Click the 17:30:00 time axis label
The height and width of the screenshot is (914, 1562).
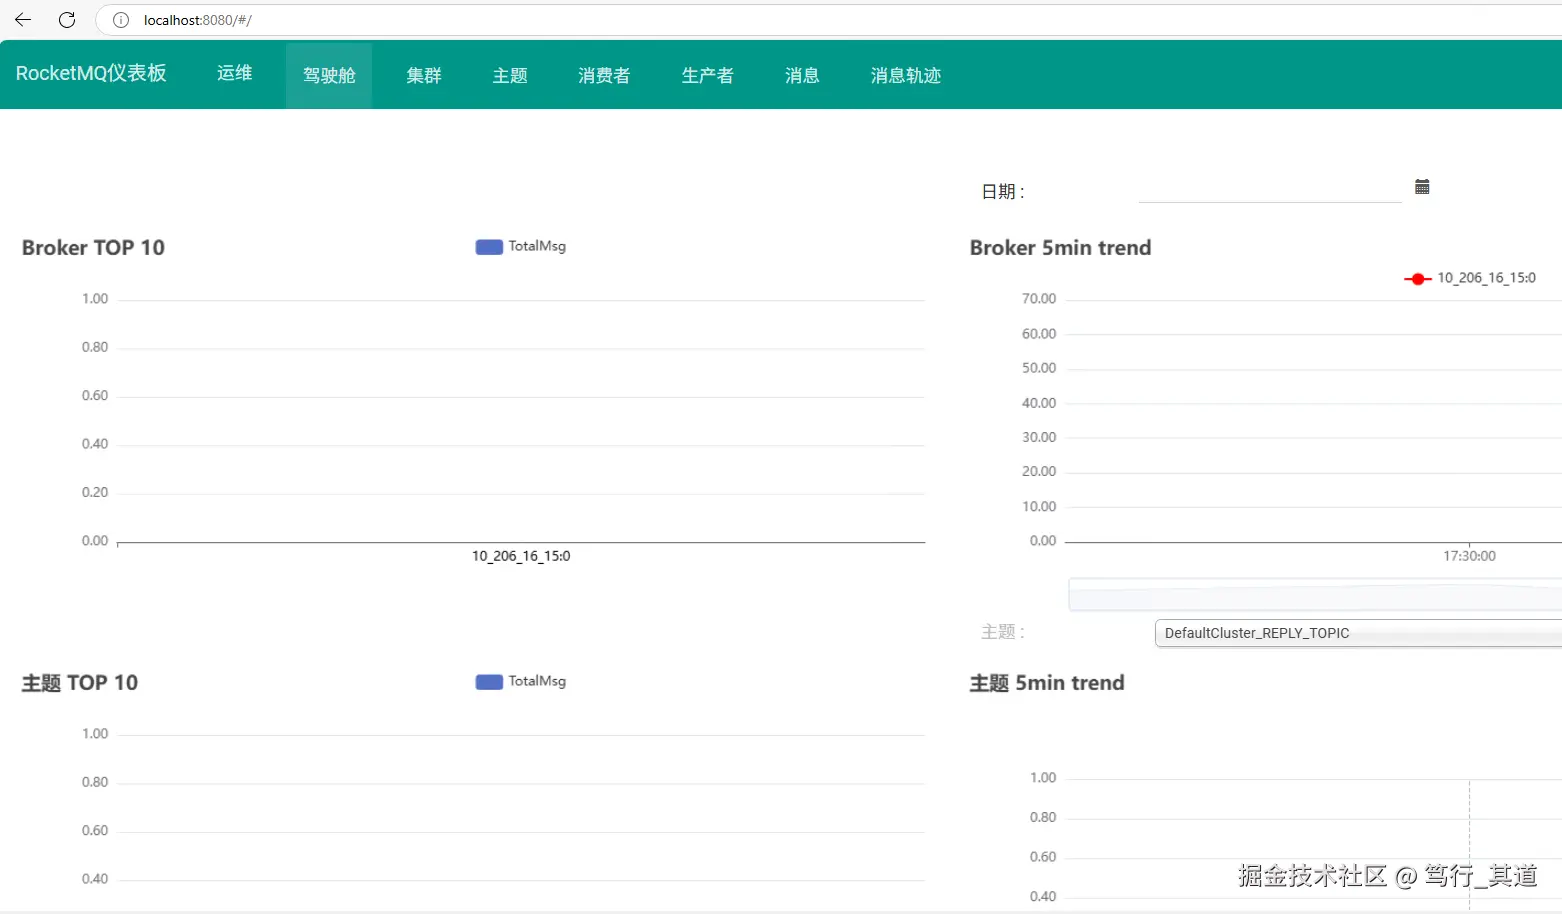pos(1469,556)
